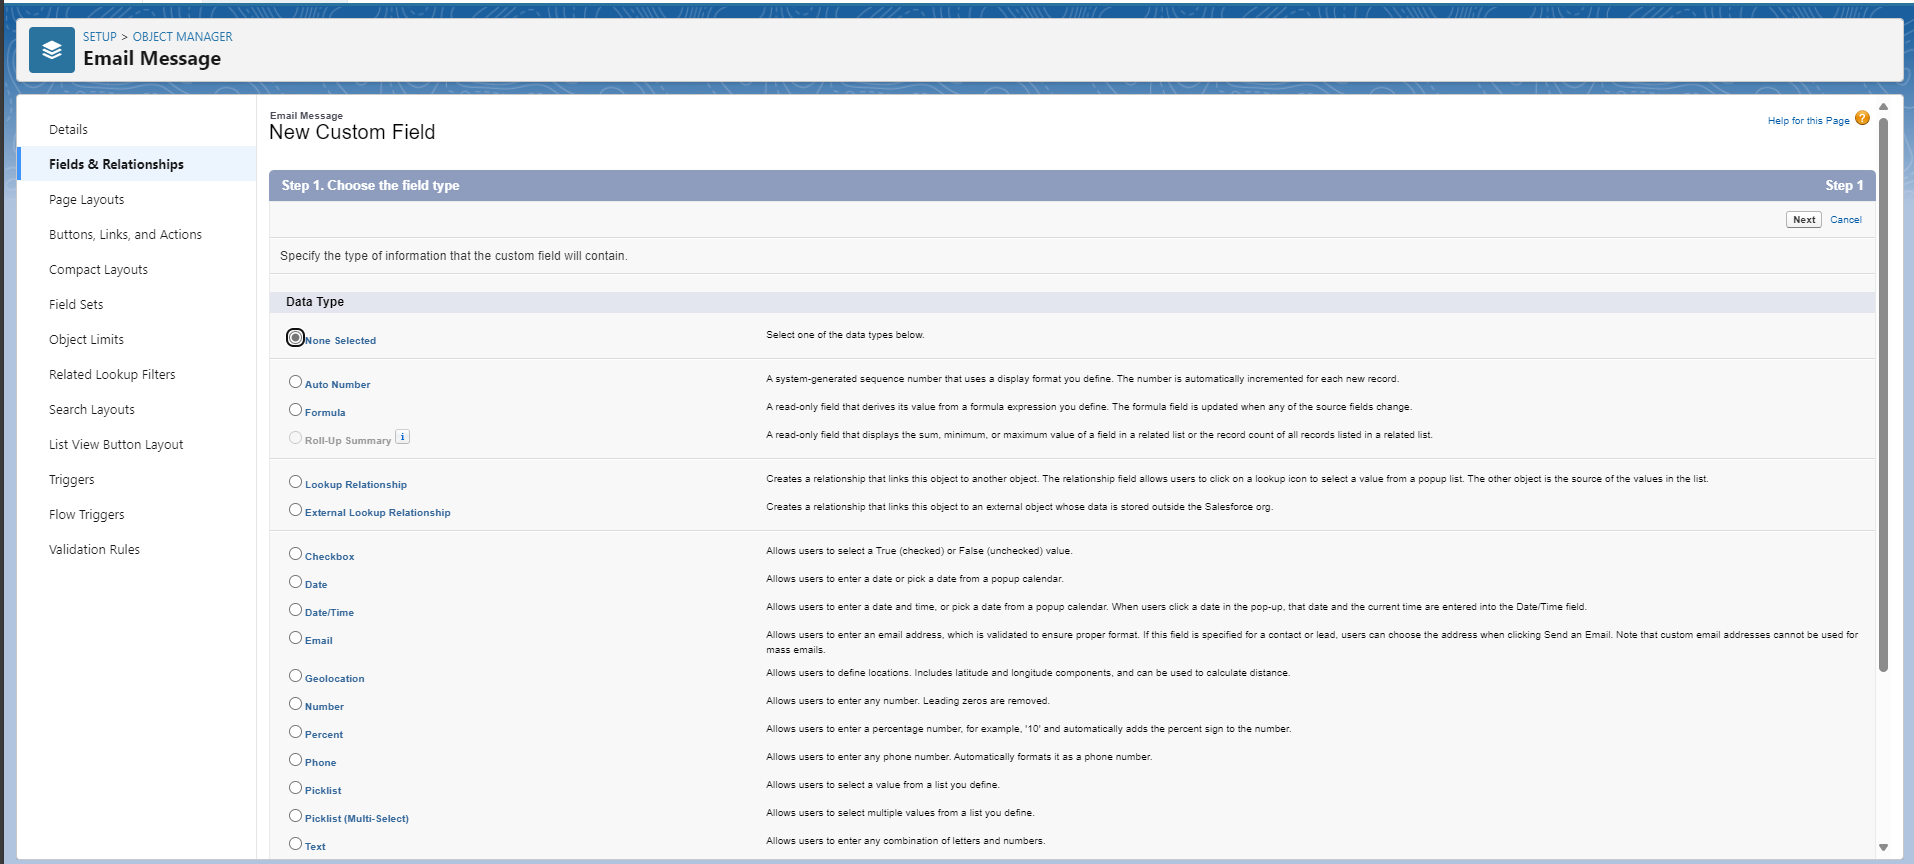Click the Roll-Up Summary label

[348, 440]
